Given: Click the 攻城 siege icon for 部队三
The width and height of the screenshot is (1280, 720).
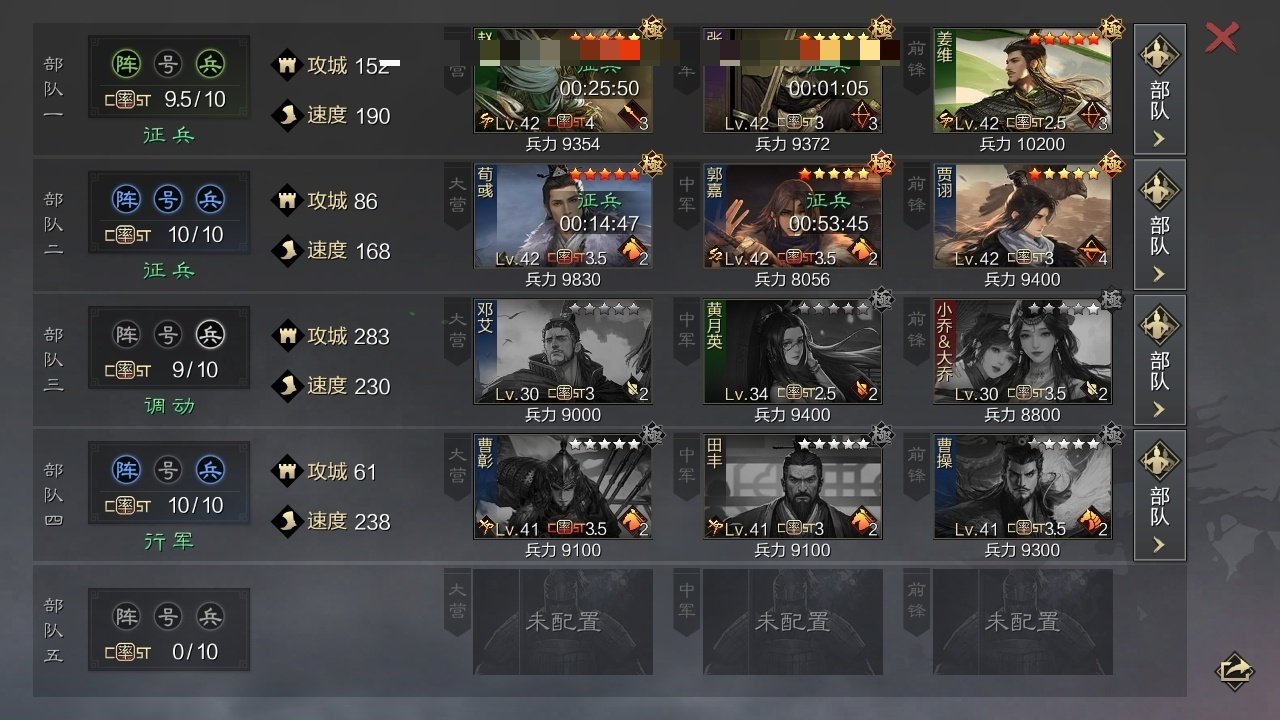Looking at the screenshot, I should 288,336.
